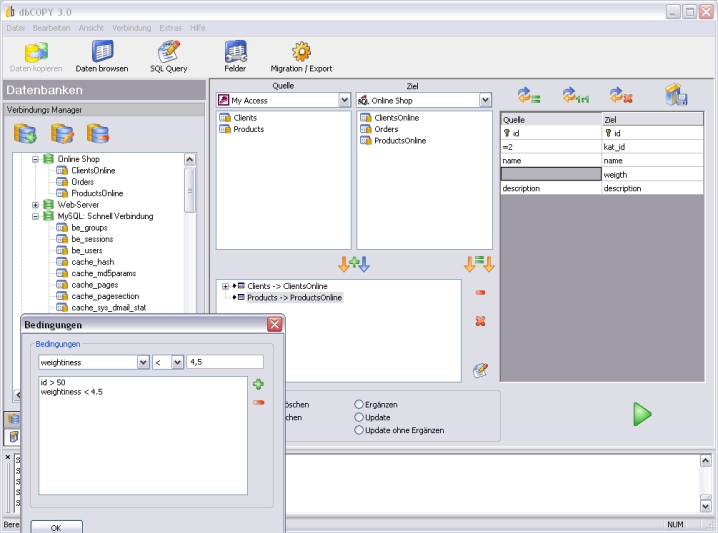The image size is (718, 533).
Task: Open the Quelle My Access dropdown
Action: pos(344,101)
